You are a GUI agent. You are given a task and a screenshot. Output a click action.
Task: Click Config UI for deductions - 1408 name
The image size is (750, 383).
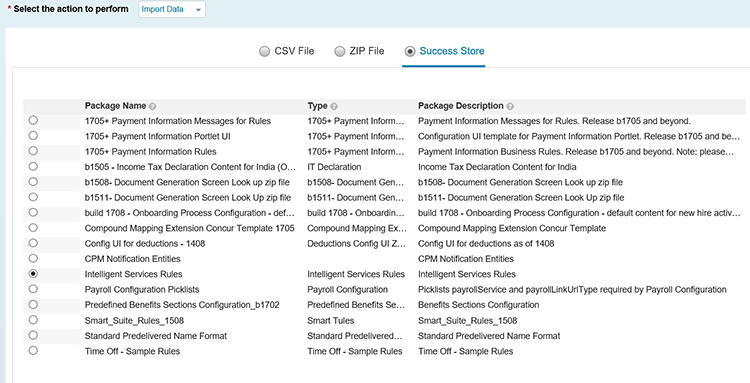pos(145,243)
